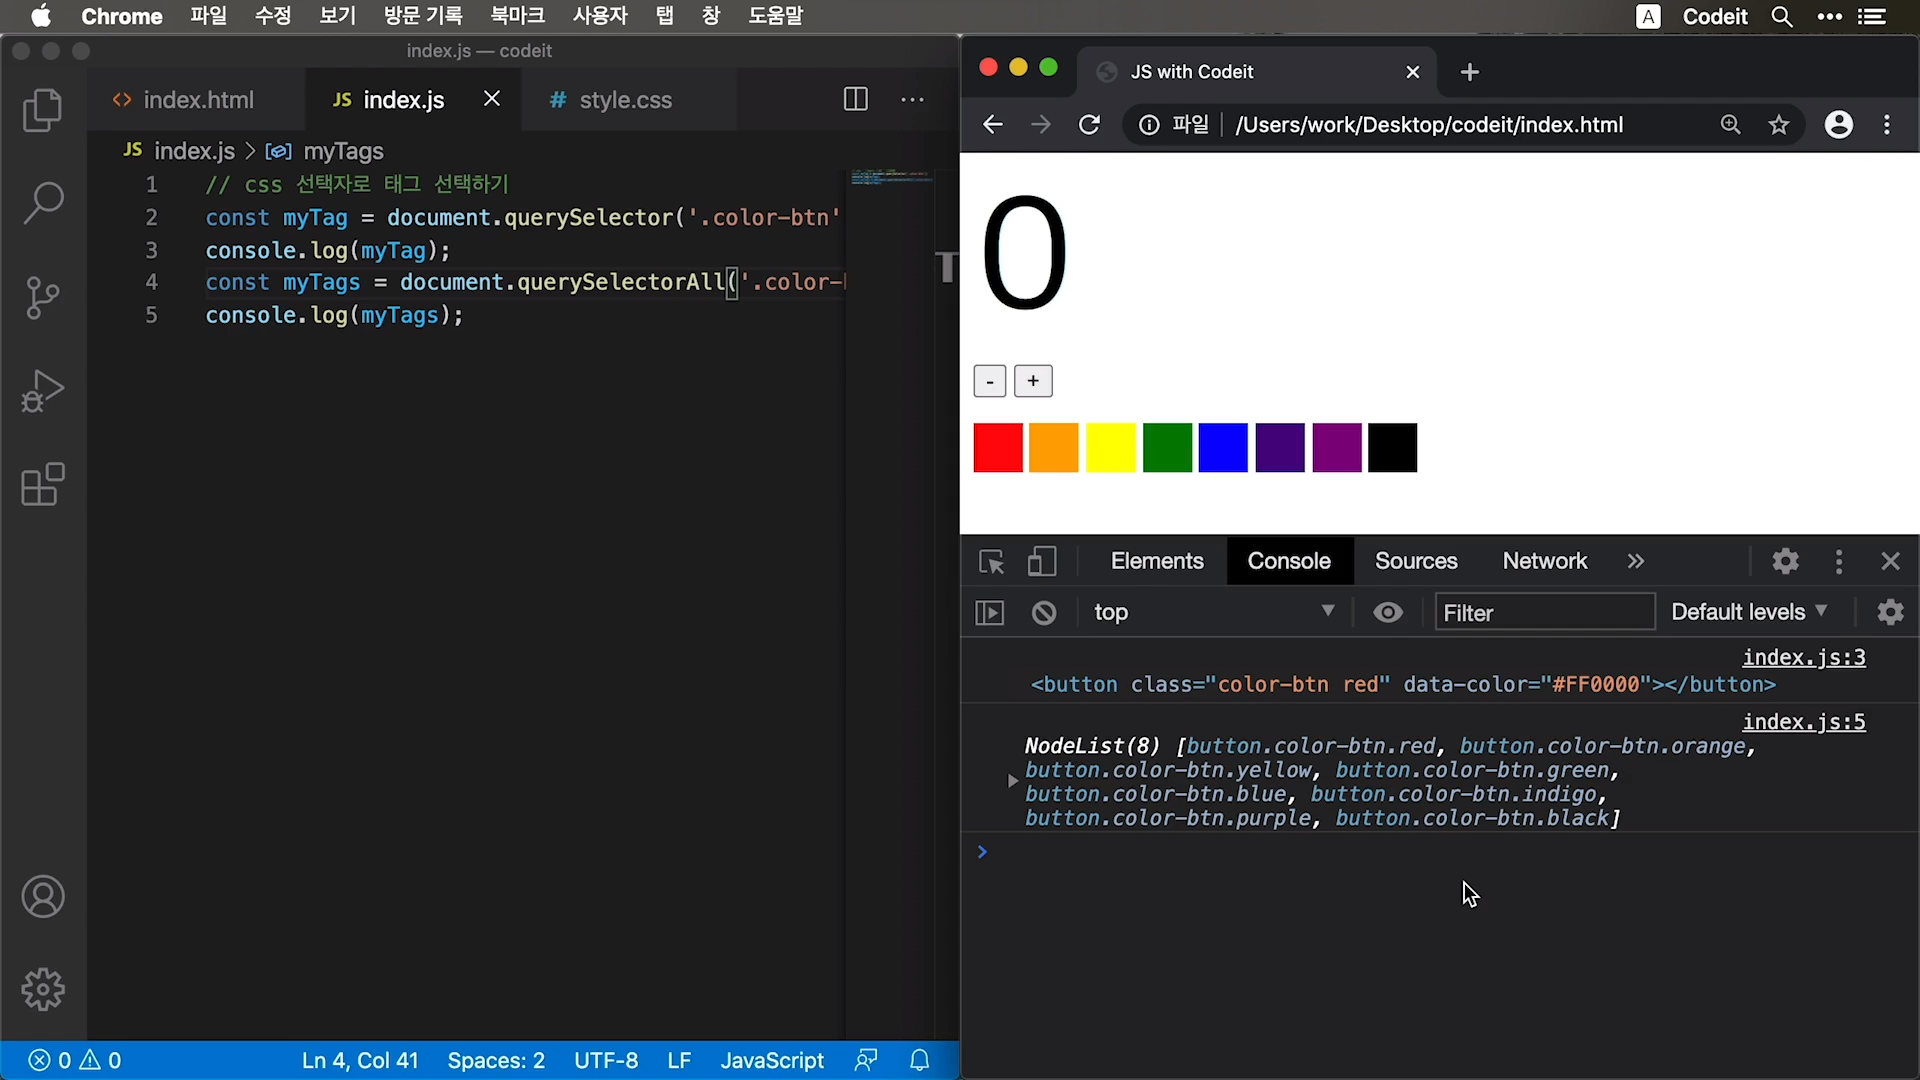Click the clear console icon
This screenshot has height=1080, width=1920.
1044,613
